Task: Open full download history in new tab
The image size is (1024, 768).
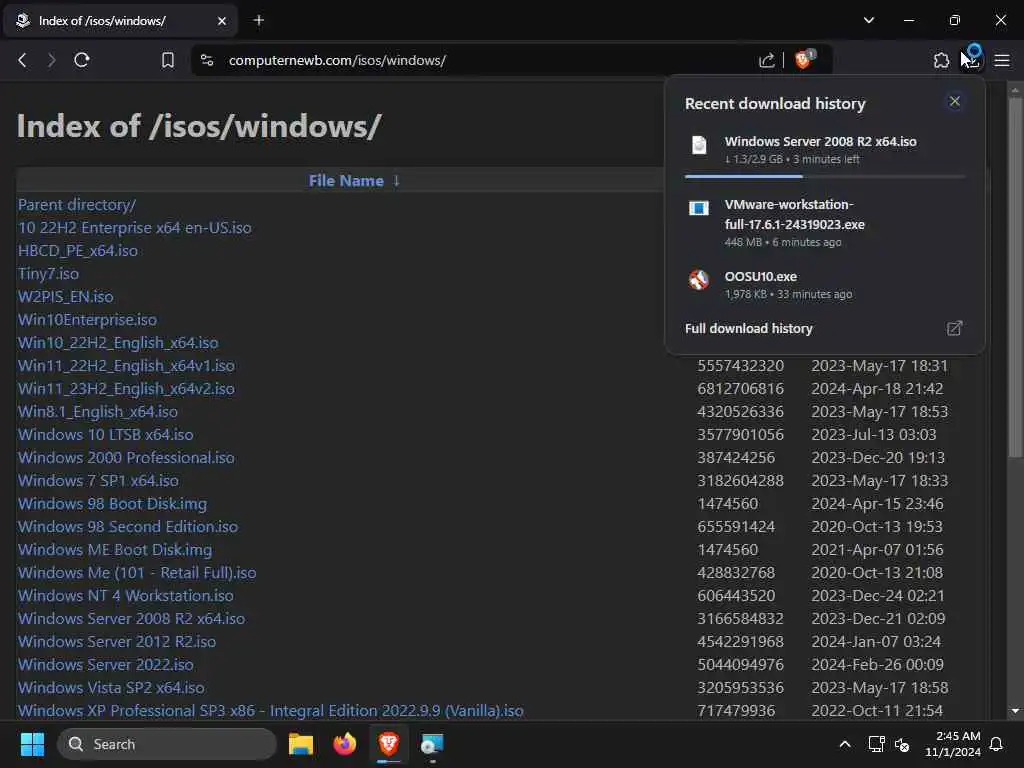Action: [x=954, y=328]
